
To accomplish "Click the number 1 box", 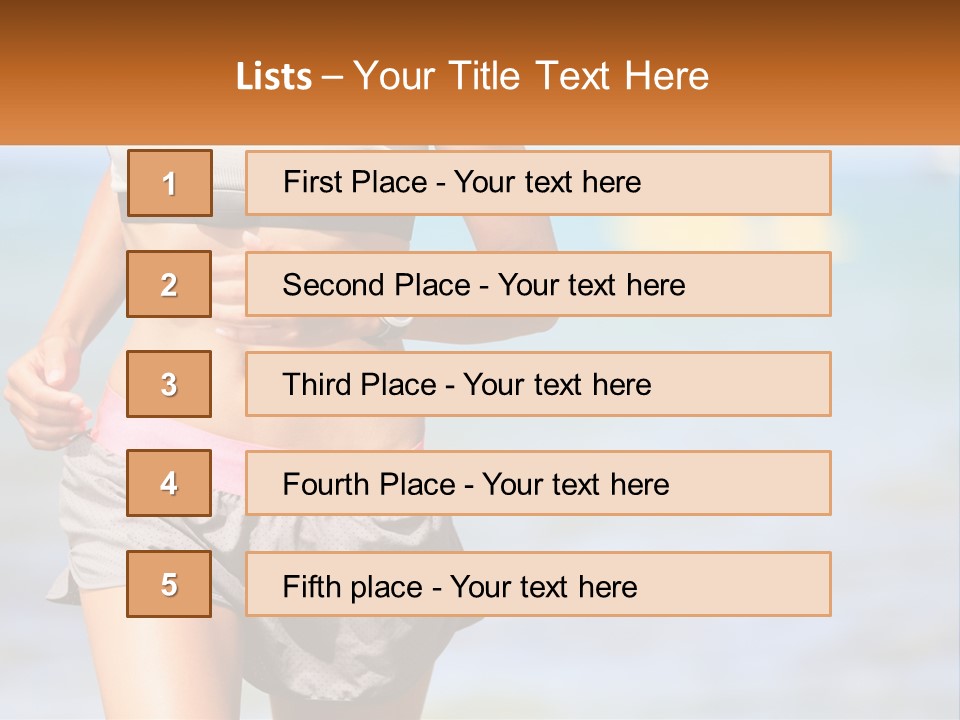I will (x=169, y=183).
